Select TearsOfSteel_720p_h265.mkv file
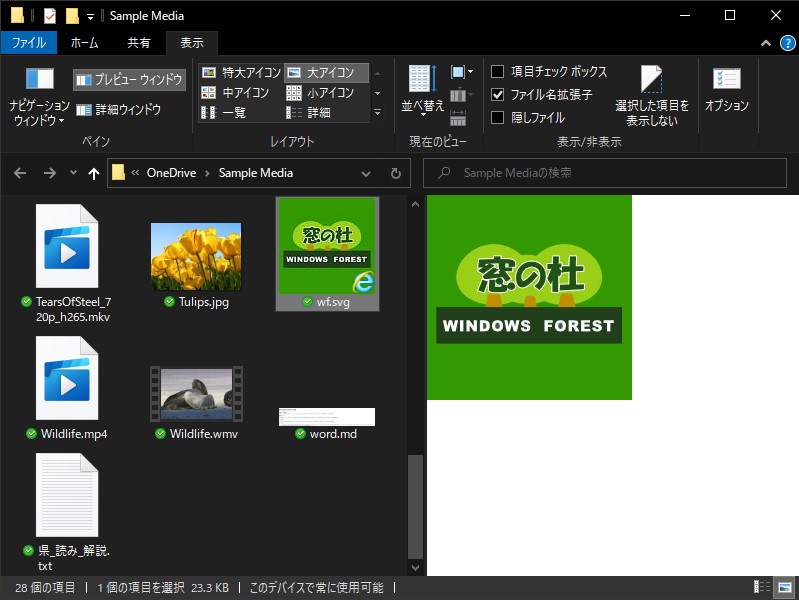 tap(67, 263)
